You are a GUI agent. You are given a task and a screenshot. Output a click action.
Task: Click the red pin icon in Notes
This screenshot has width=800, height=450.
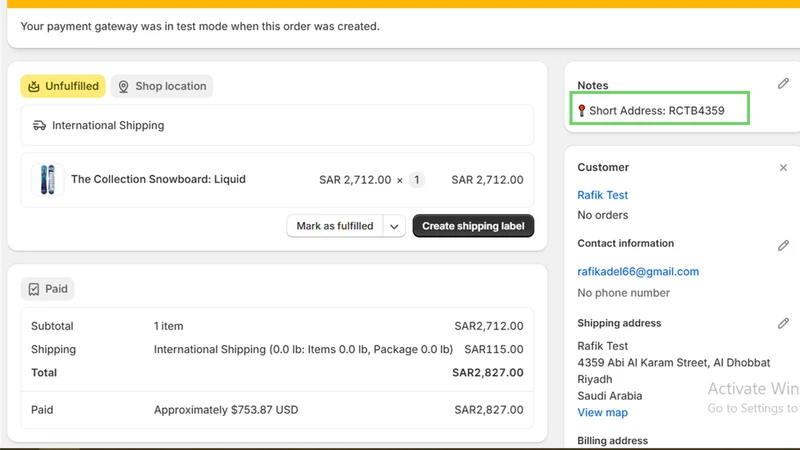pyautogui.click(x=581, y=111)
